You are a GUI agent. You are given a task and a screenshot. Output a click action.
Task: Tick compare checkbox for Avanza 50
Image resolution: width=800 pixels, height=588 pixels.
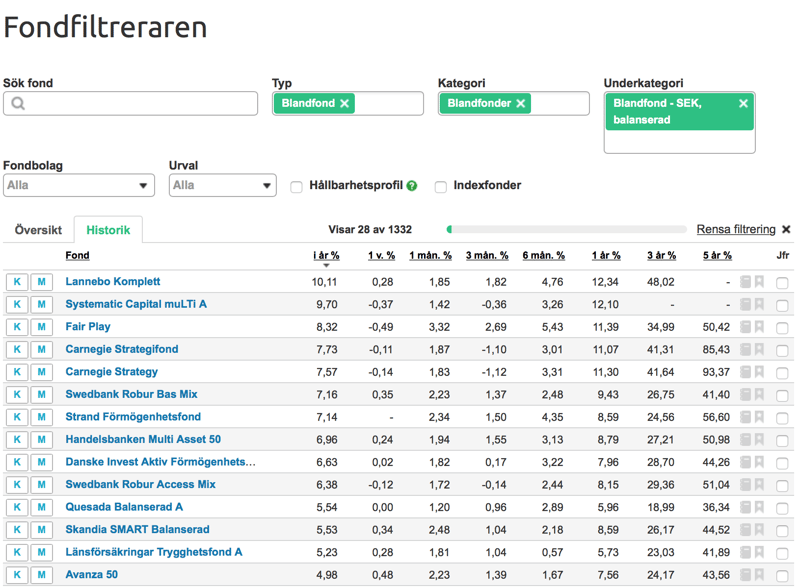point(782,576)
